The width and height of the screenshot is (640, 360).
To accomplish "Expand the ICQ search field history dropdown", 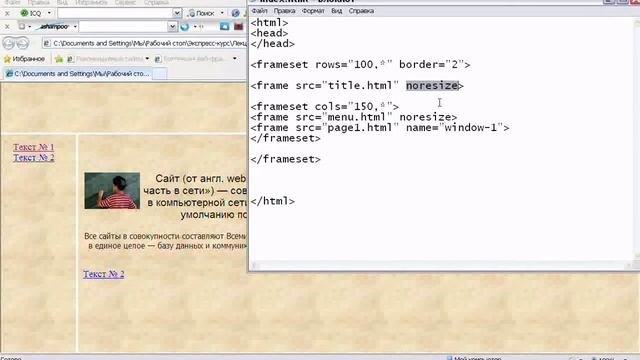I will (177, 13).
